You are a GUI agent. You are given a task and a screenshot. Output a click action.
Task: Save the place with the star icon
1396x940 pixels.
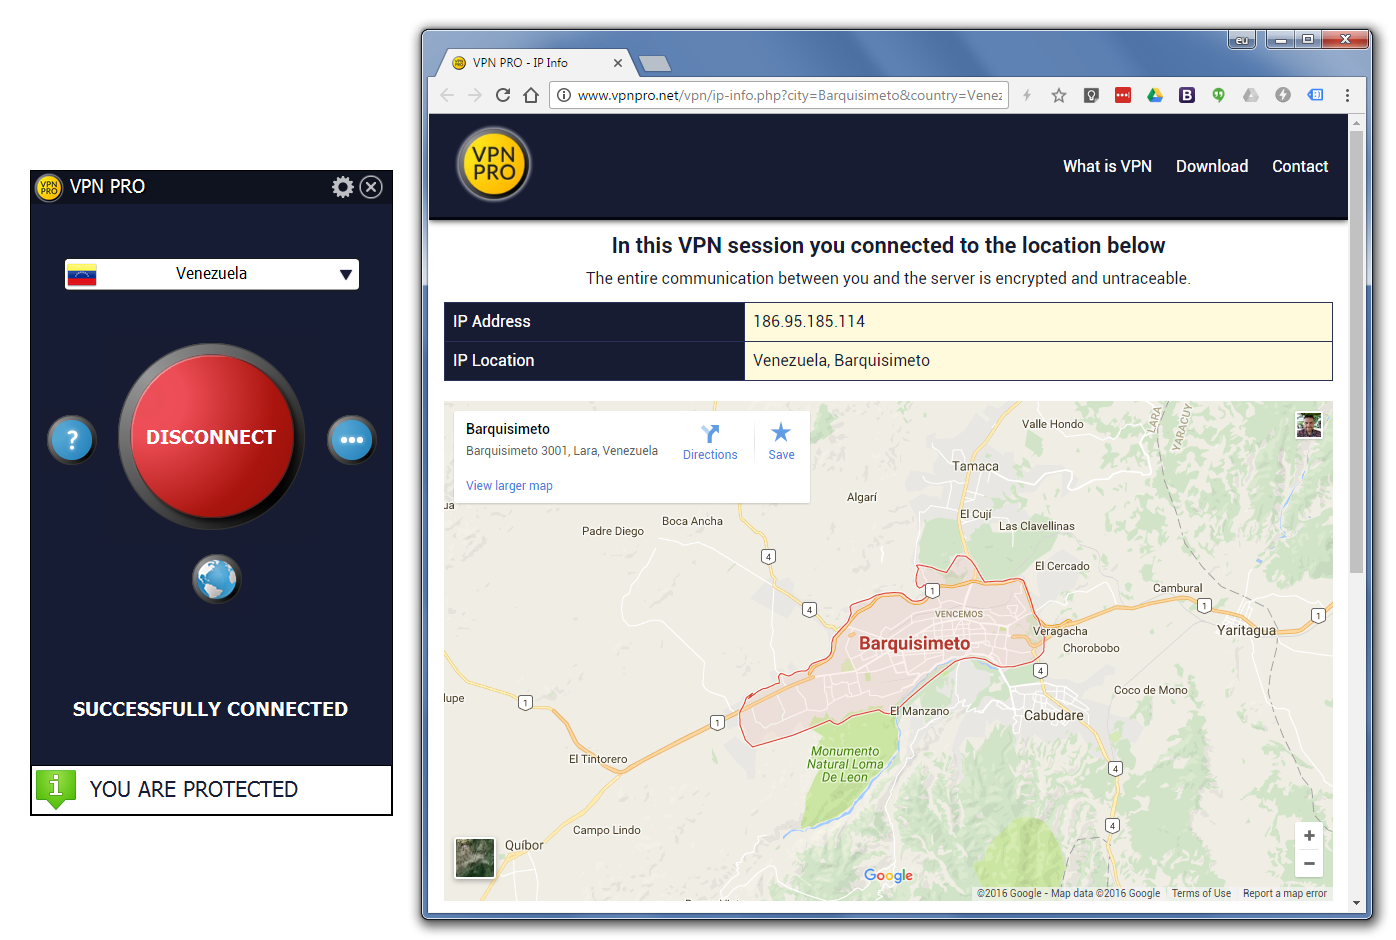point(781,433)
